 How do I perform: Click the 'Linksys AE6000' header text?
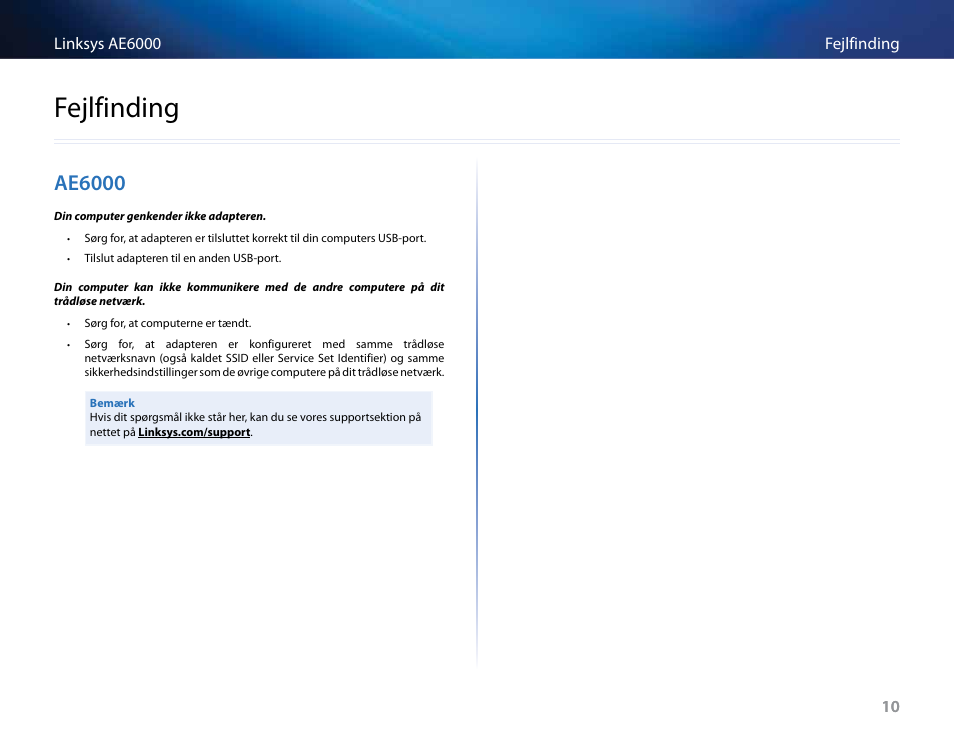pos(108,44)
